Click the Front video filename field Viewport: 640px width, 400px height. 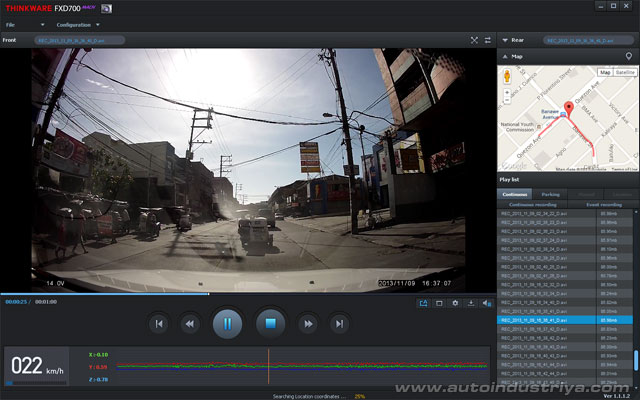pyautogui.click(x=80, y=40)
